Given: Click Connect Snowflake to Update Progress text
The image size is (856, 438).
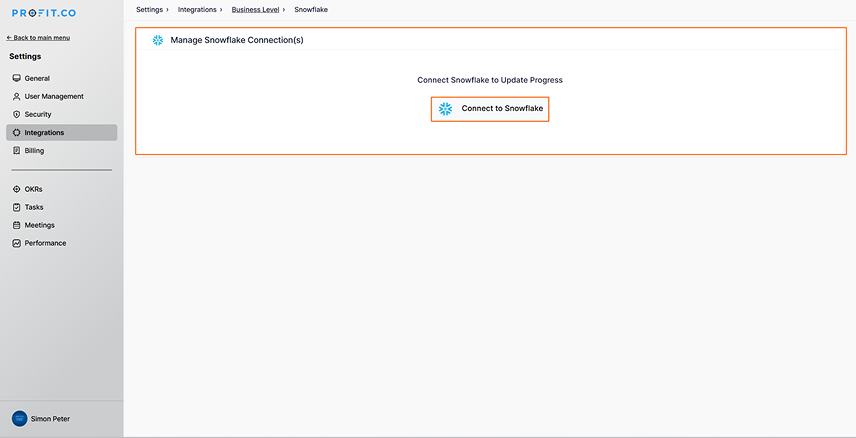Looking at the screenshot, I should click(x=490, y=80).
